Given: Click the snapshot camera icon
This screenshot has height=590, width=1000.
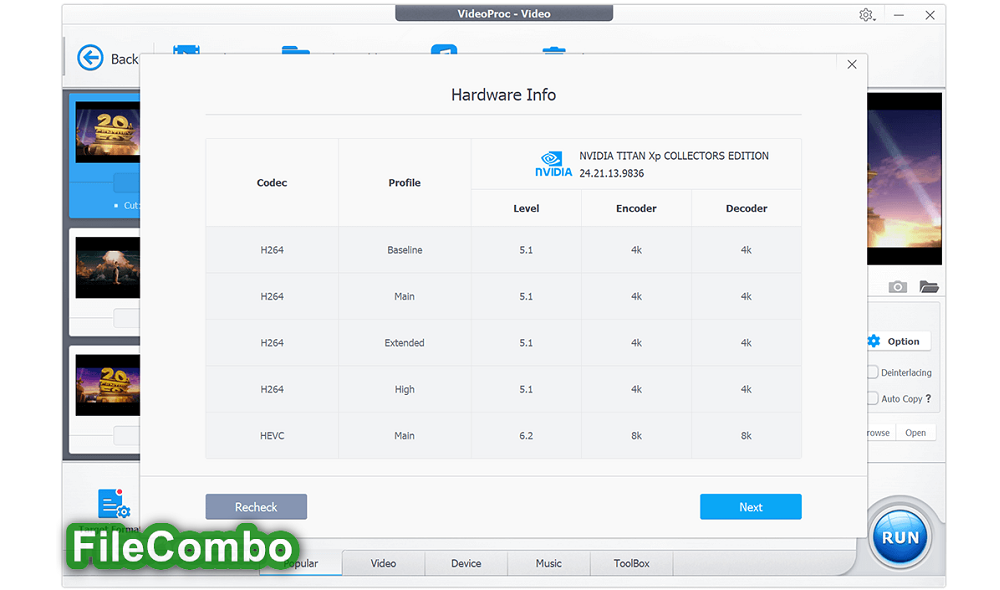Looking at the screenshot, I should point(897,286).
